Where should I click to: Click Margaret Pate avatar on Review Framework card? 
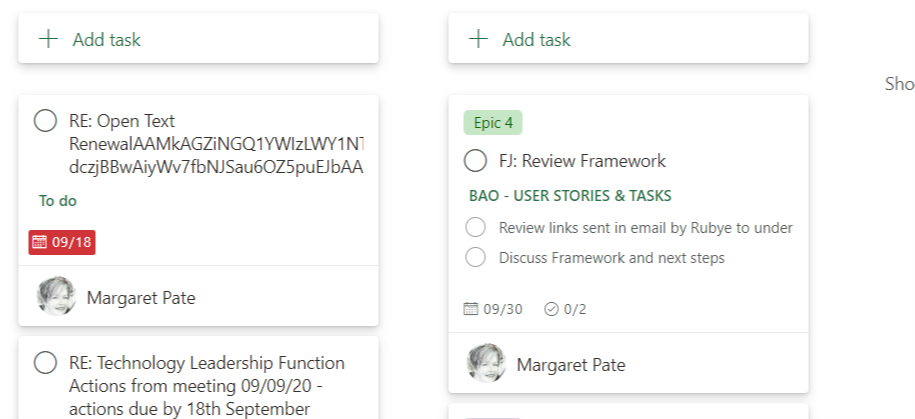[486, 364]
